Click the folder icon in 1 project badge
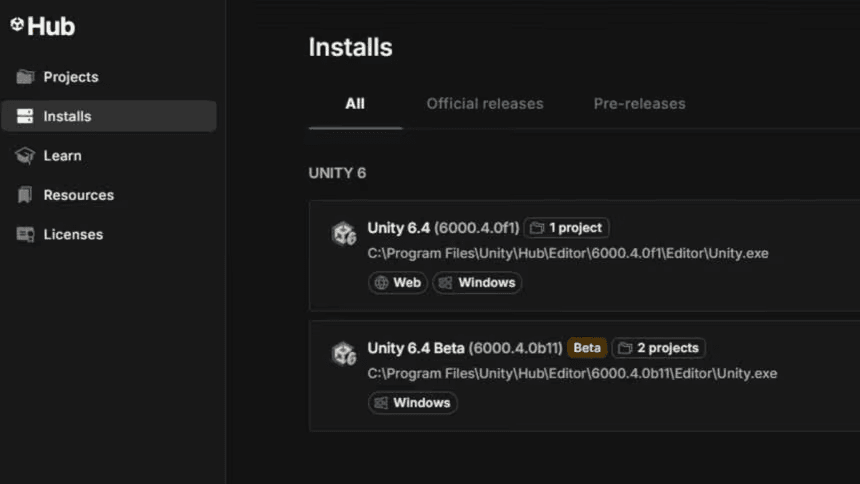 coord(537,228)
